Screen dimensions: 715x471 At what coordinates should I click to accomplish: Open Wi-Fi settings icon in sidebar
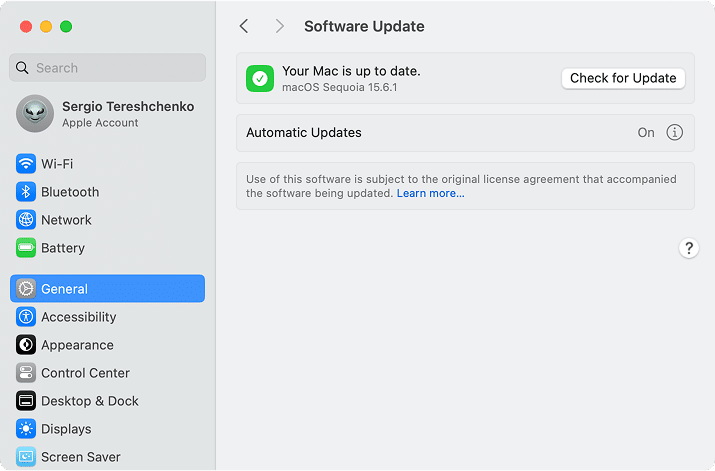click(x=26, y=164)
